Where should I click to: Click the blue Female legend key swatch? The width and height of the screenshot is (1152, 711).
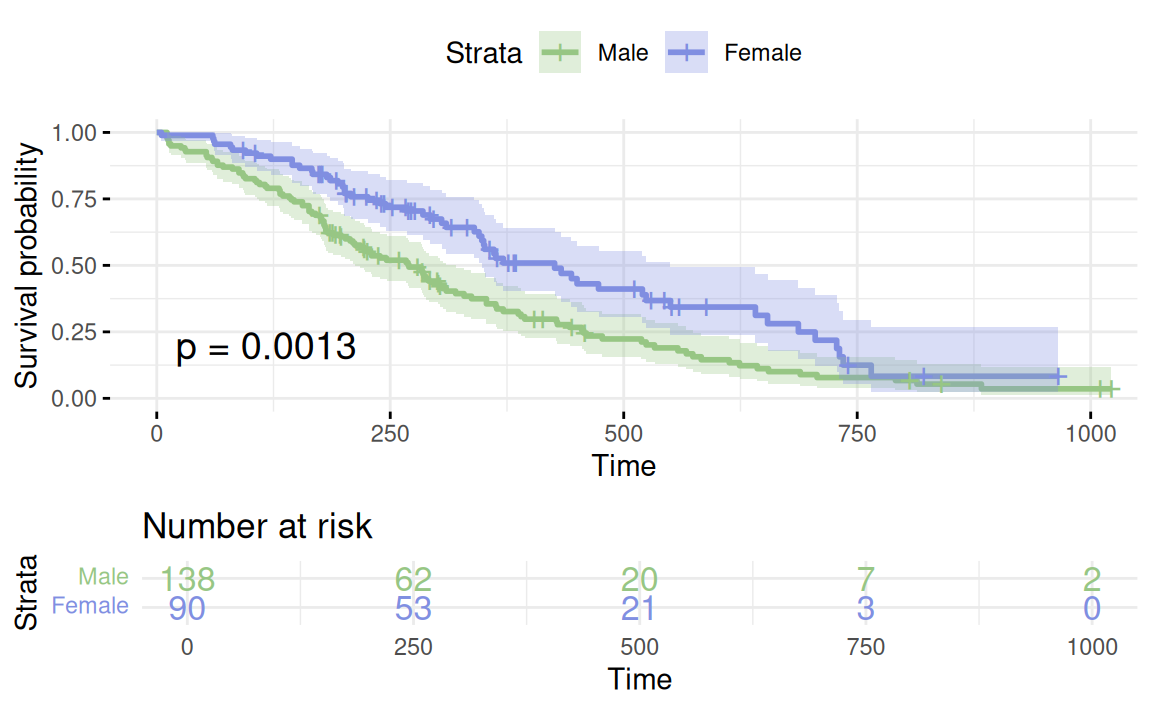click(x=687, y=53)
